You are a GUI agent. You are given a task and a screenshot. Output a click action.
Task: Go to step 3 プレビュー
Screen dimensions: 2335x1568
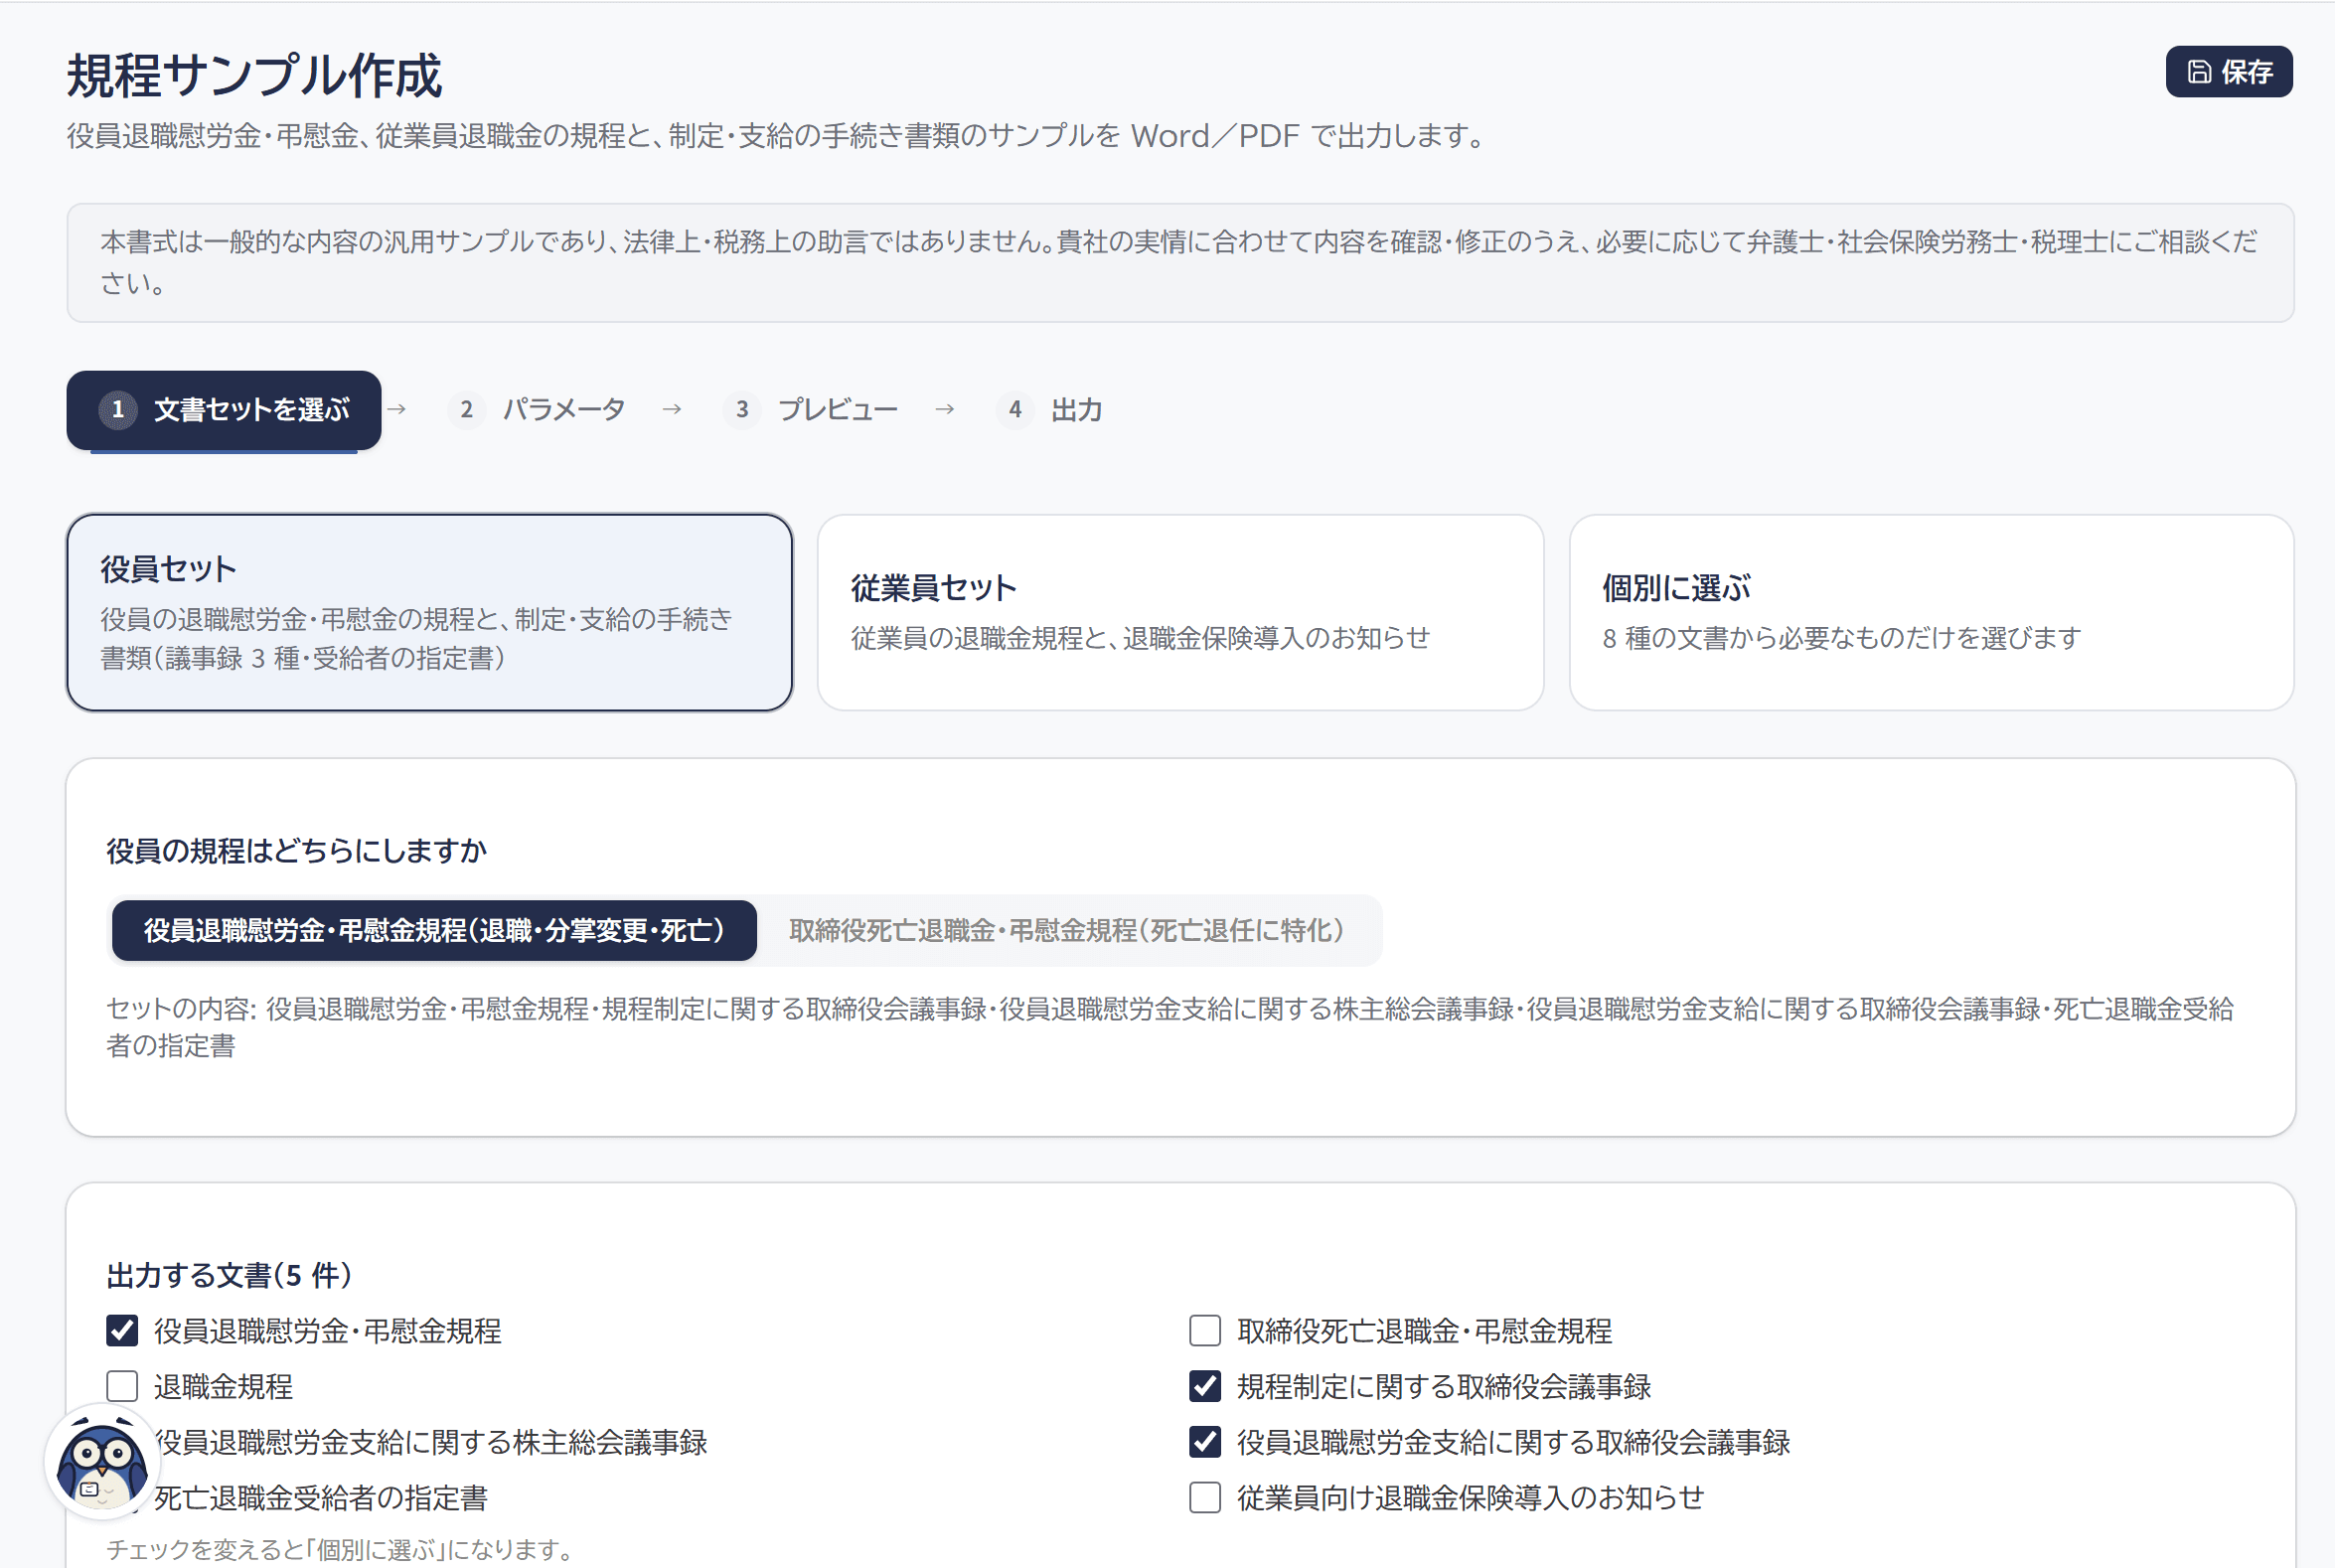pyautogui.click(x=811, y=410)
